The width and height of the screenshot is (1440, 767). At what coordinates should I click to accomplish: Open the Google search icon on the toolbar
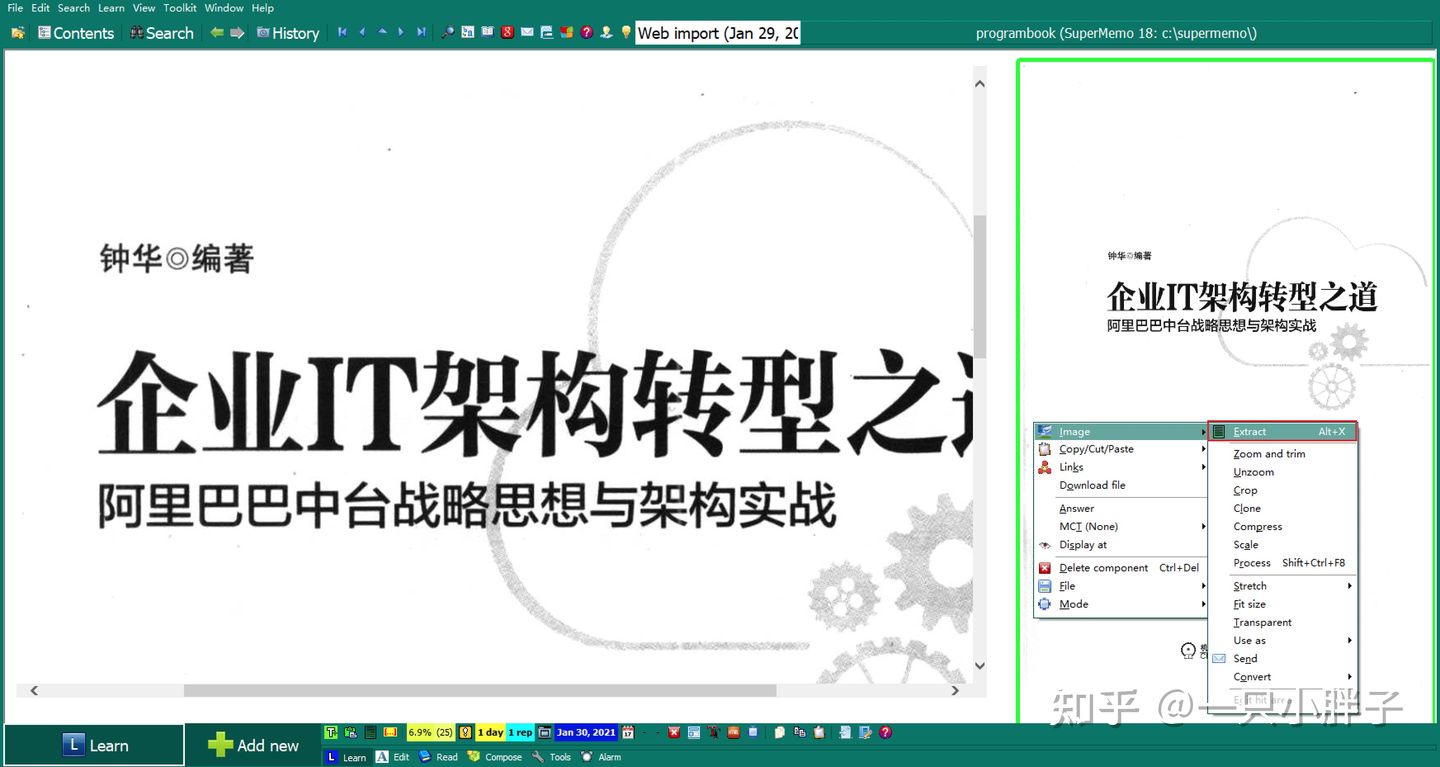[507, 32]
